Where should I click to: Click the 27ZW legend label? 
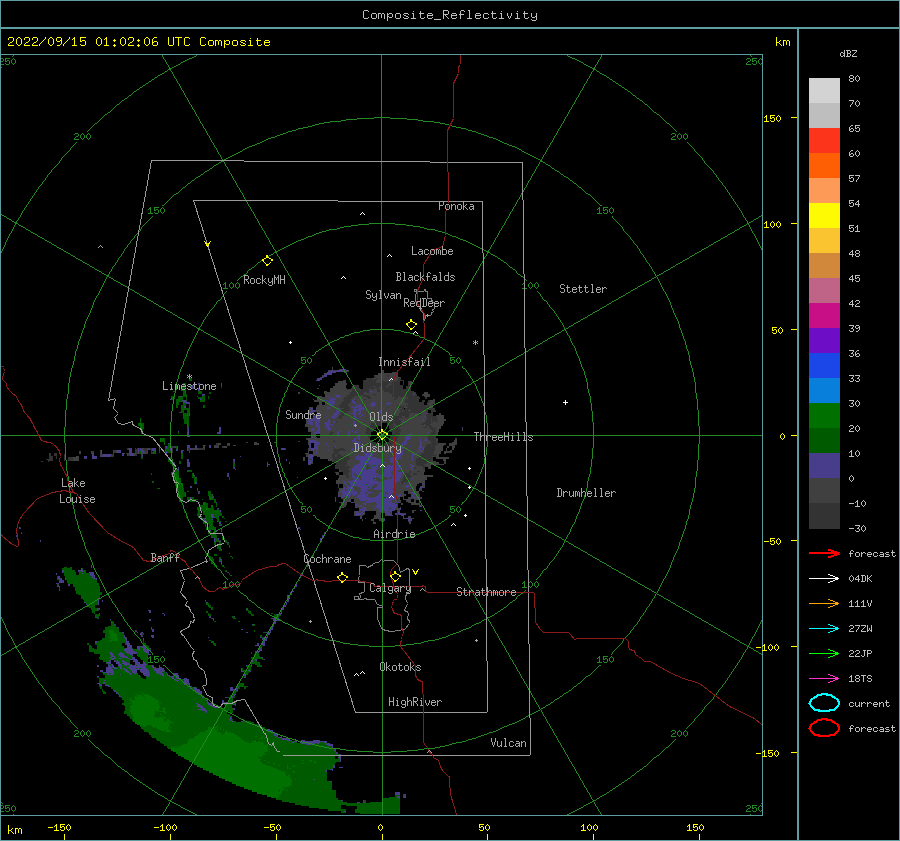tap(860, 629)
